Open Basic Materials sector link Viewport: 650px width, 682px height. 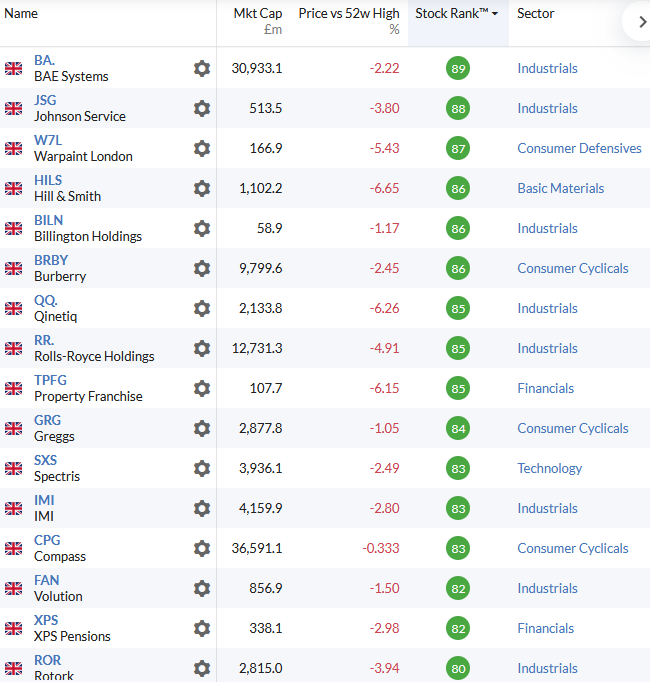[x=560, y=188]
